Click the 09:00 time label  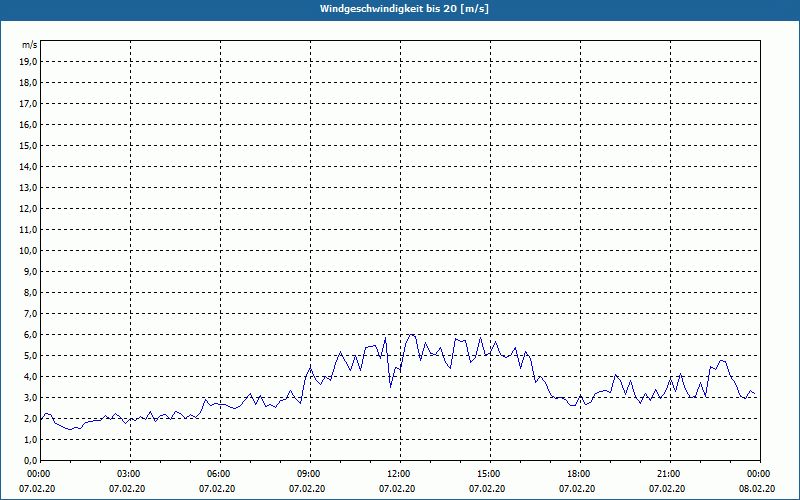click(310, 474)
